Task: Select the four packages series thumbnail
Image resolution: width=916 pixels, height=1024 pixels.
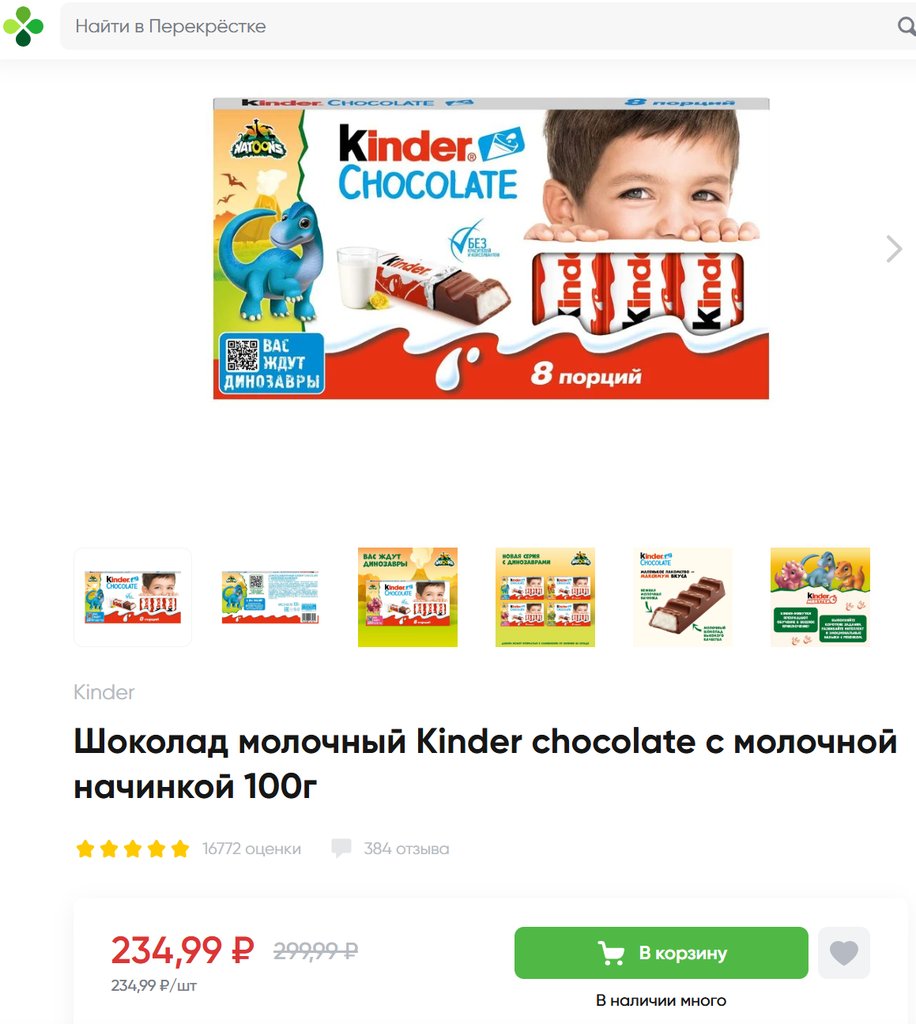Action: click(545, 597)
